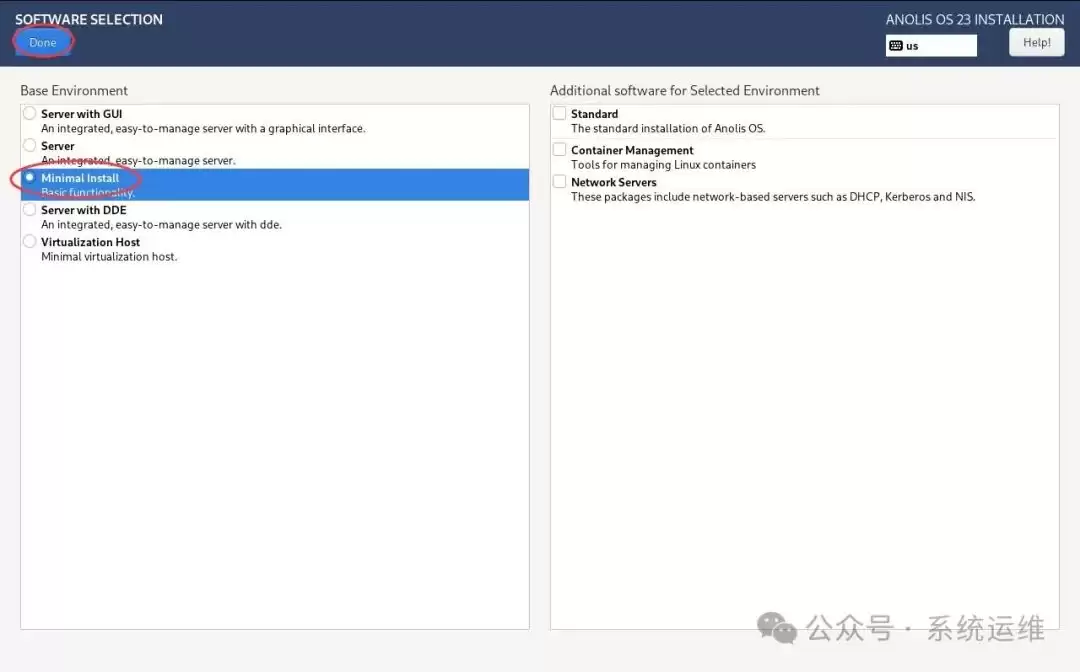The image size is (1080, 672).
Task: Click the 'Server with DDE' label
Action: click(83, 210)
